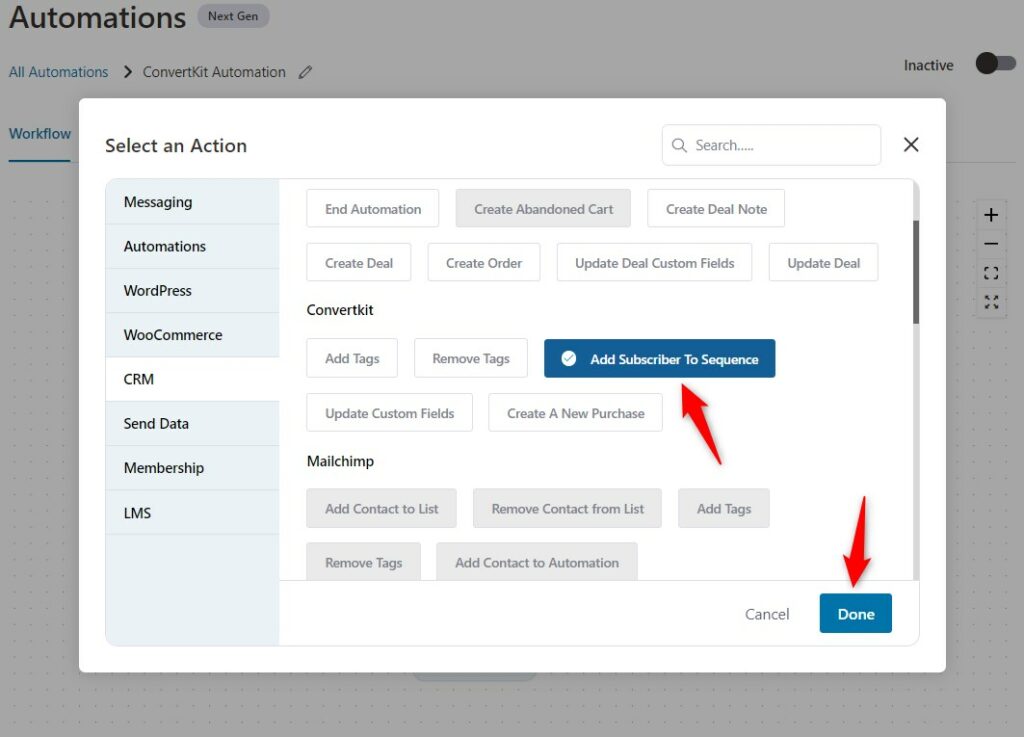Open the Messaging category

pos(193,202)
